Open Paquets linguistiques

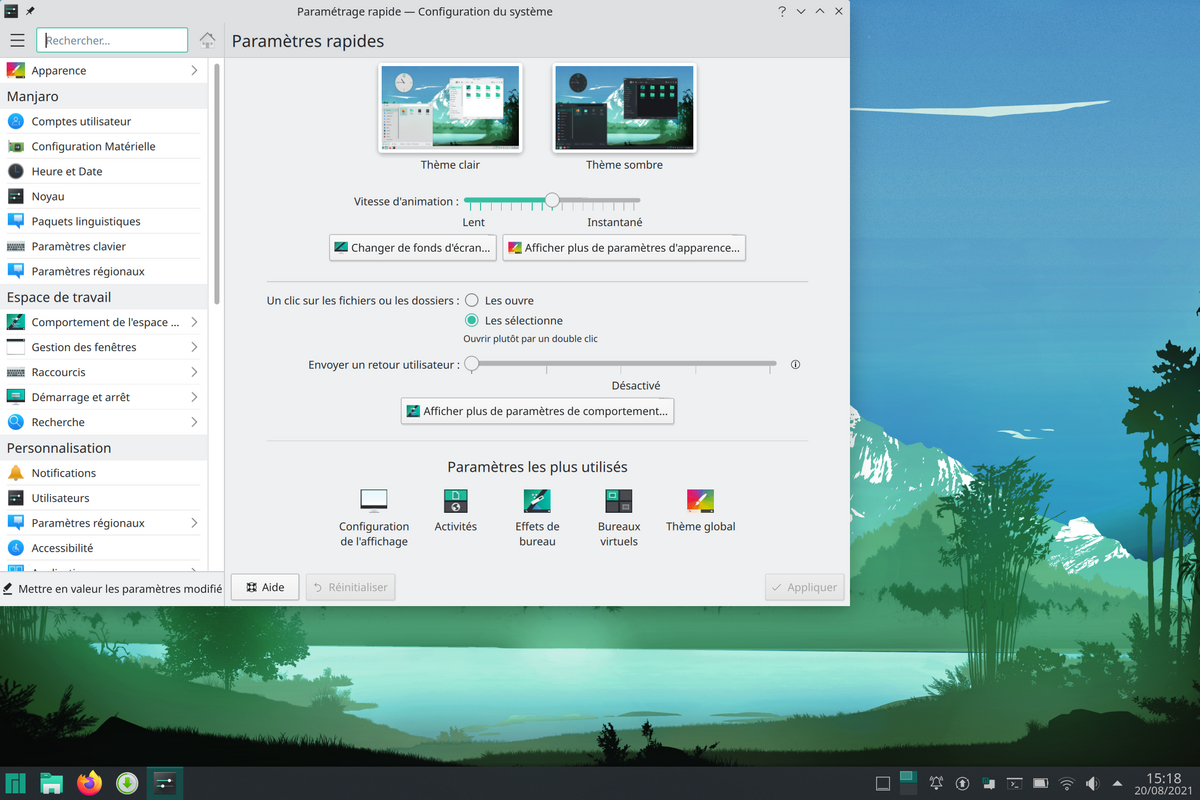[103, 221]
